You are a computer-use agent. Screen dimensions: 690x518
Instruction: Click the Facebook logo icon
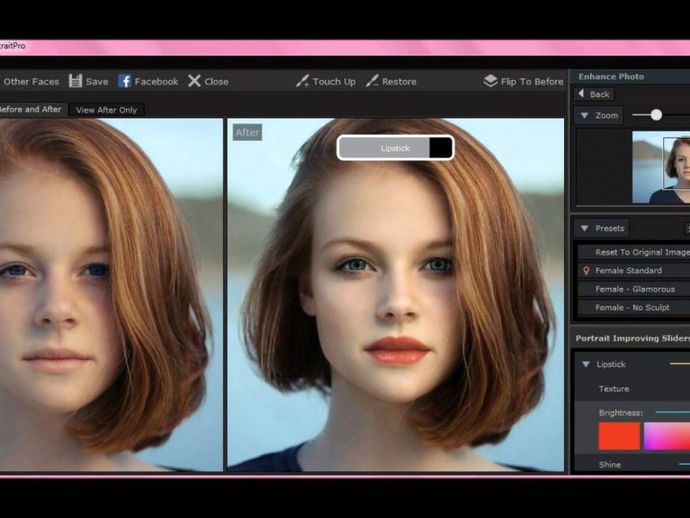coord(125,81)
